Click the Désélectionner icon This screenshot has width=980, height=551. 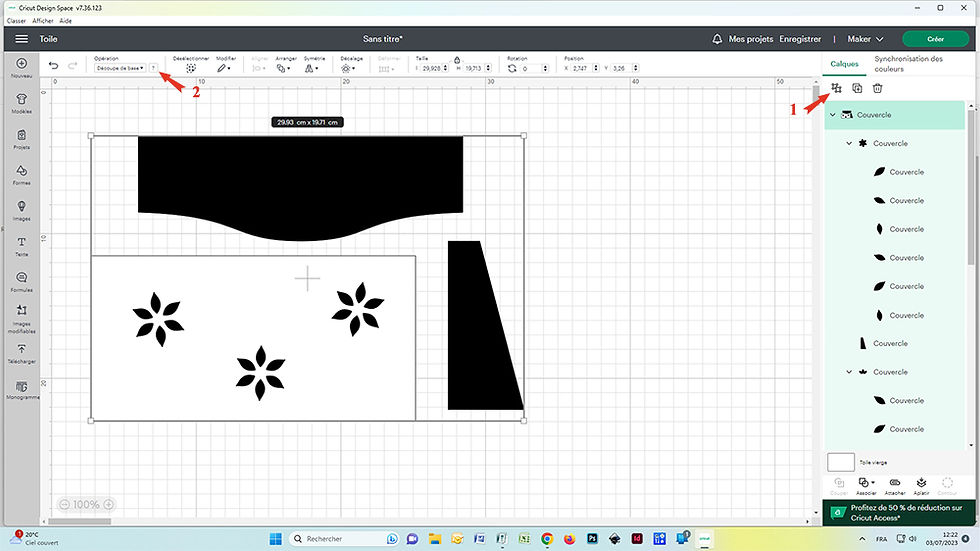click(x=191, y=68)
